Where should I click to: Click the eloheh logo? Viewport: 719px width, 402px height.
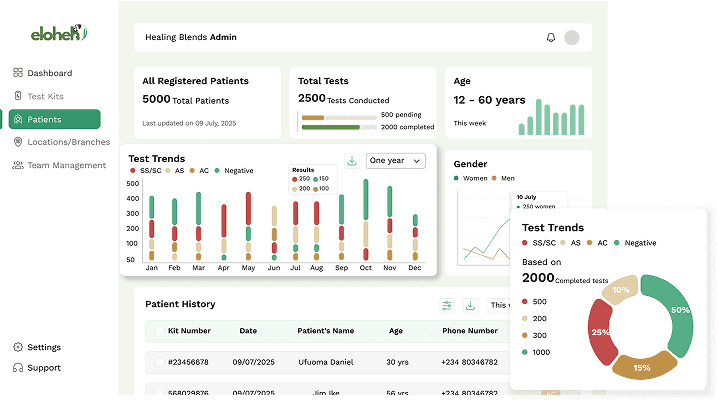coord(59,34)
